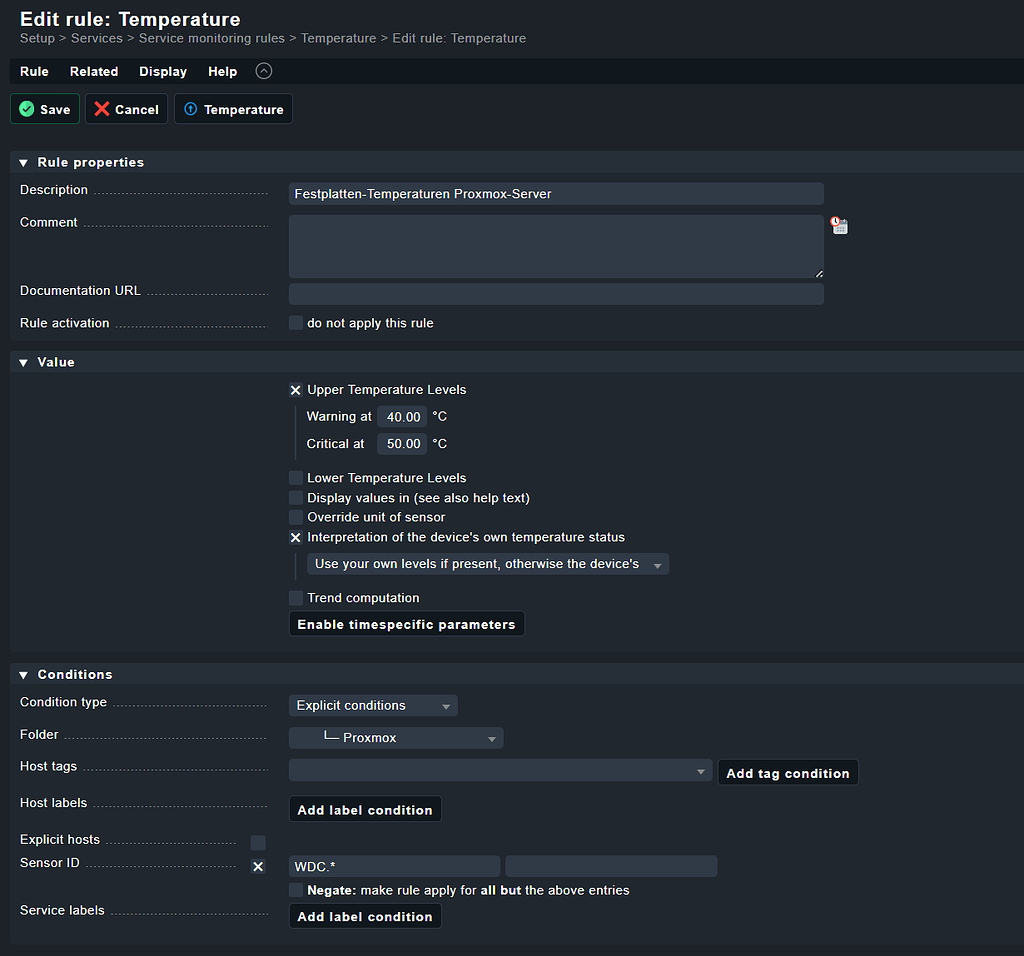Screen dimensions: 1024x956
Task: Click the Critical at 50.00 field
Action: tap(402, 444)
